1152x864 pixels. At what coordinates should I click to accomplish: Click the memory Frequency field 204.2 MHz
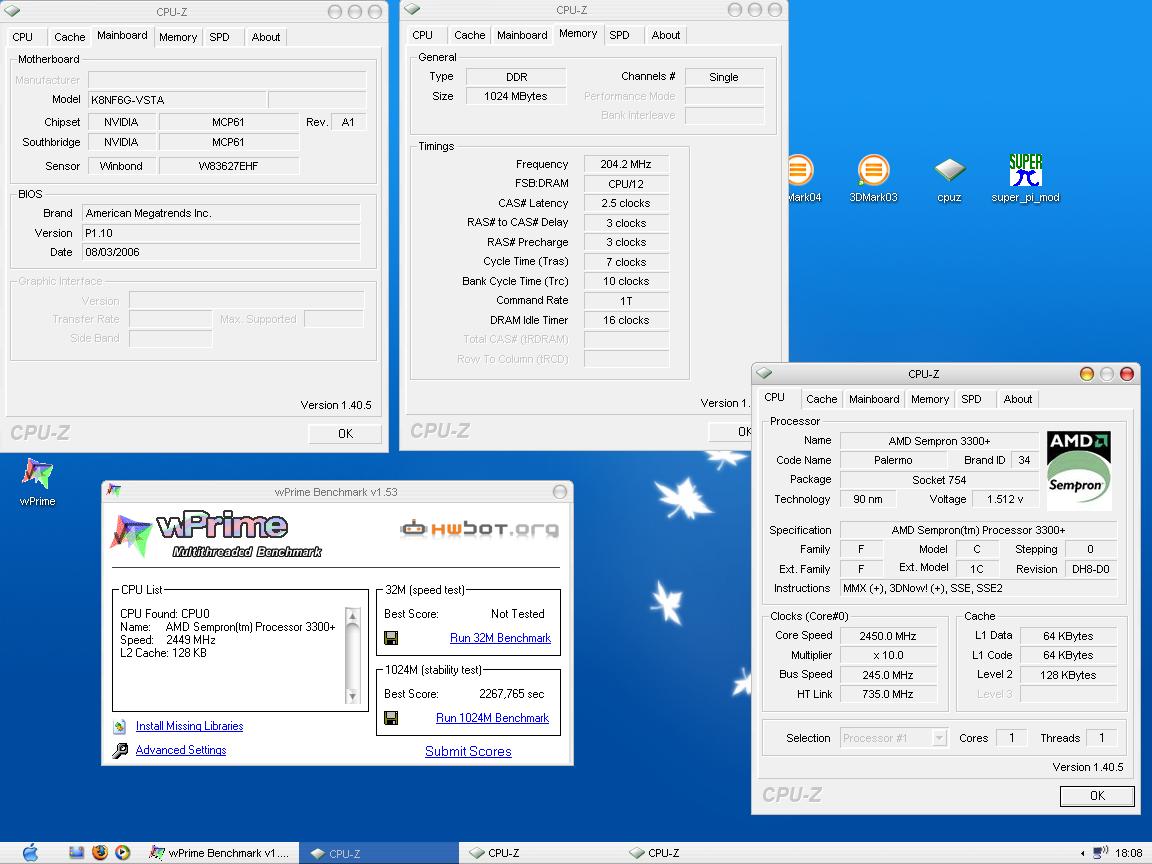pos(626,165)
